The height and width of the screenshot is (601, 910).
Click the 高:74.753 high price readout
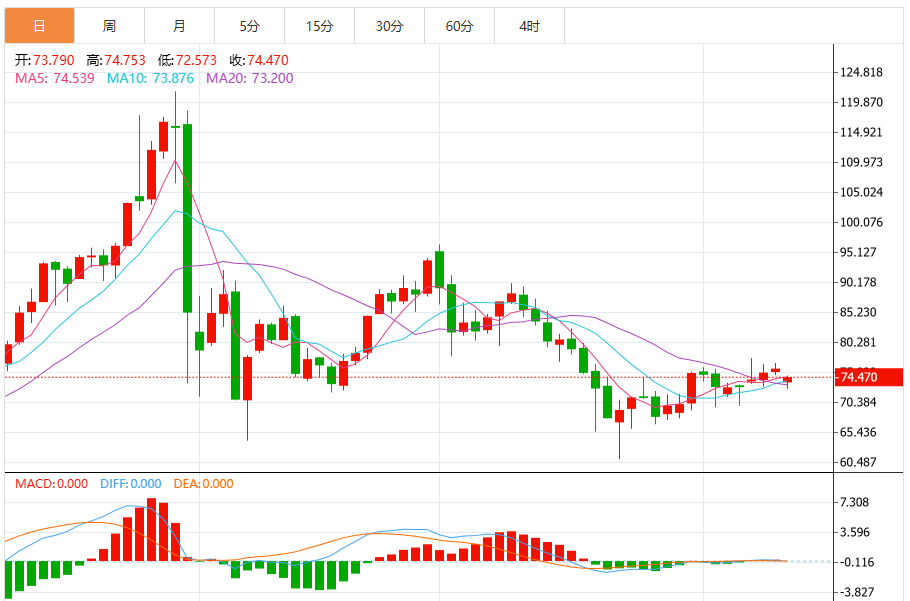tap(115, 60)
